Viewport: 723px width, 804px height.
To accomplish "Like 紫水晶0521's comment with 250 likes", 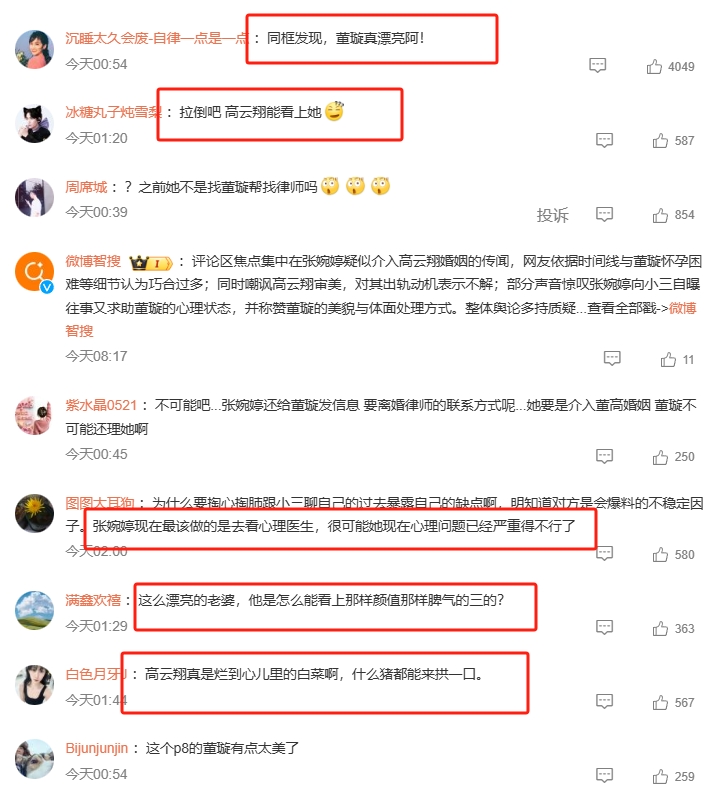I will pos(660,457).
